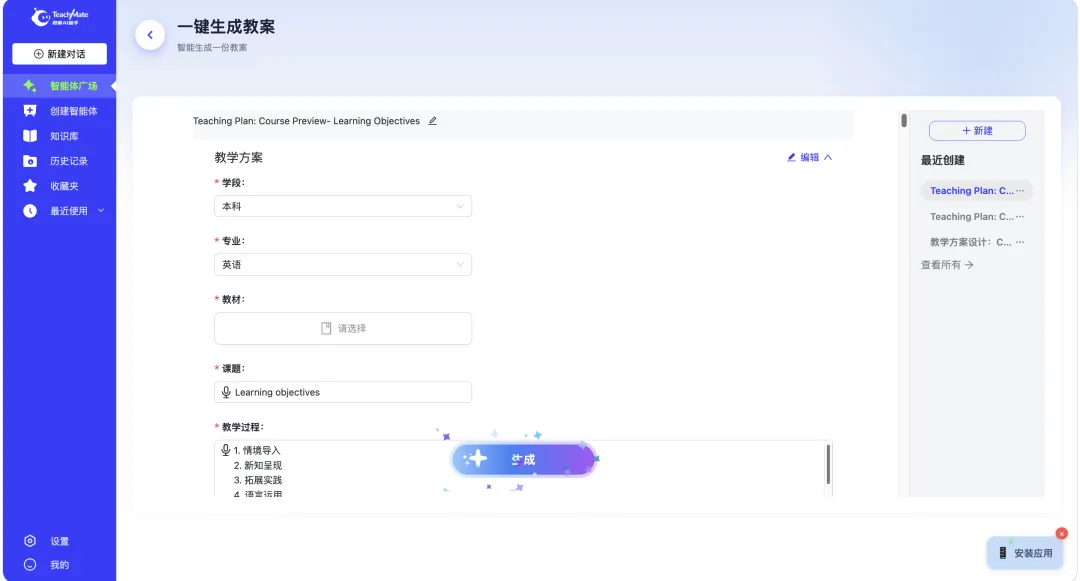1080x581 pixels.
Task: Click the 生成 generate button
Action: pyautogui.click(x=524, y=459)
